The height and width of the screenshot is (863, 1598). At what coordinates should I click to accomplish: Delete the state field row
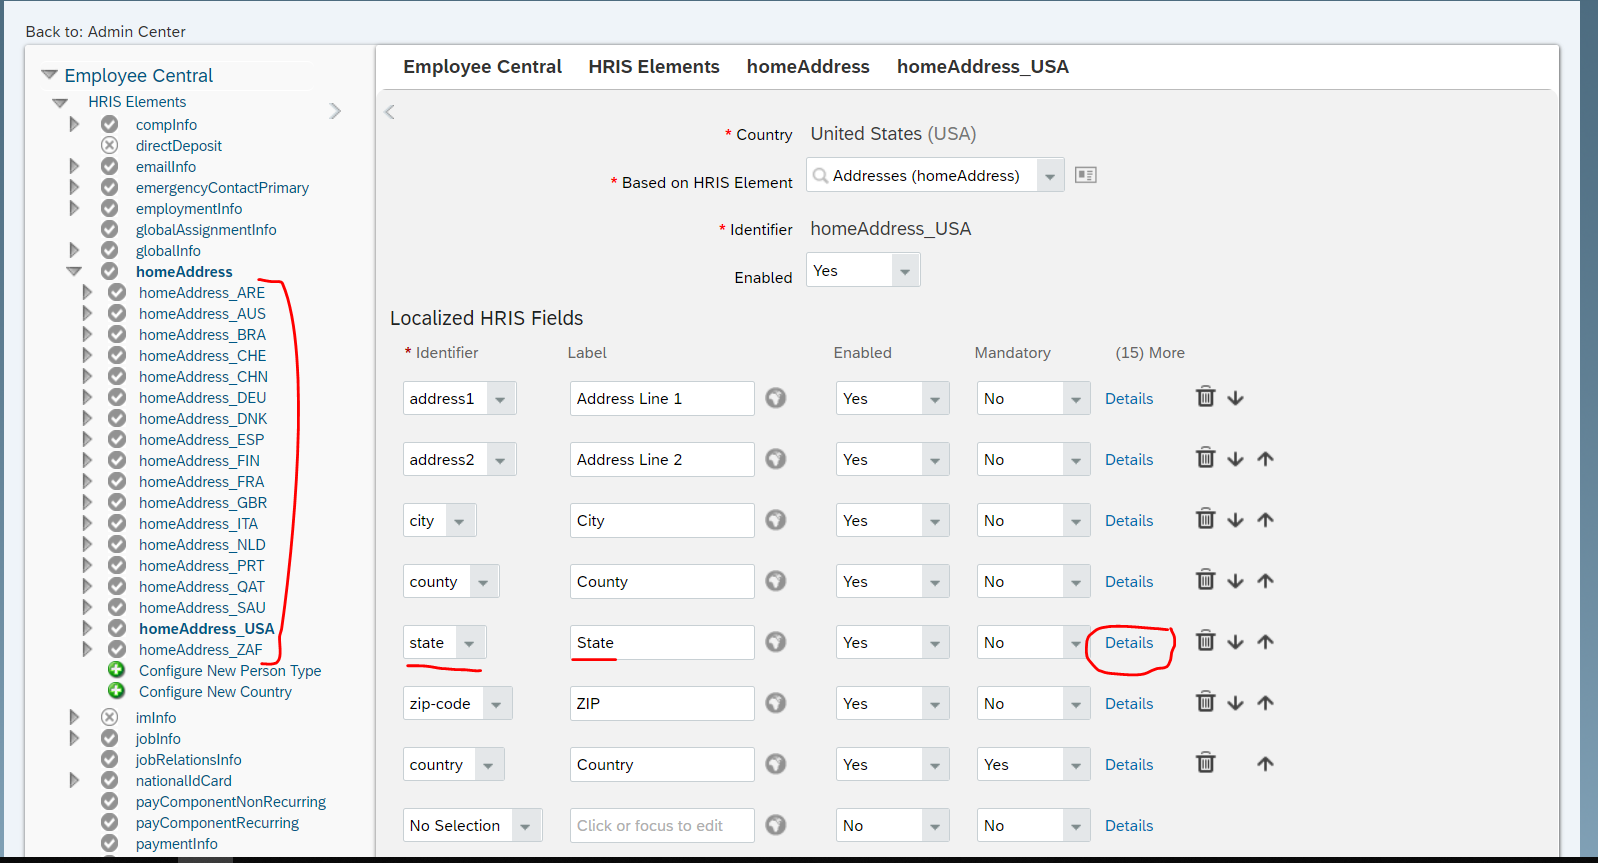pyautogui.click(x=1205, y=641)
